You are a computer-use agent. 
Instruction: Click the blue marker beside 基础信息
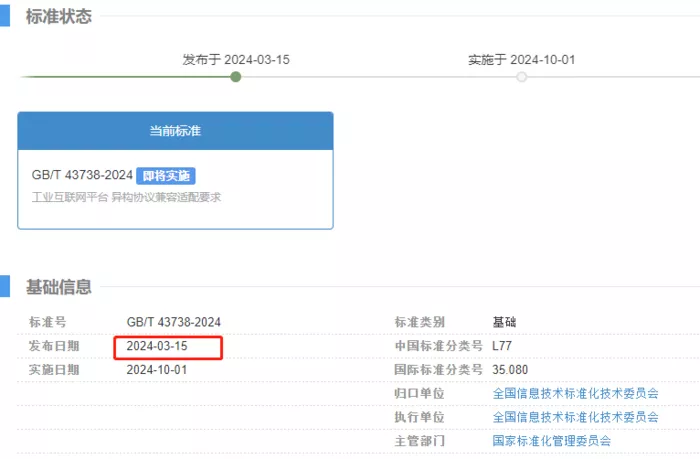(5, 286)
